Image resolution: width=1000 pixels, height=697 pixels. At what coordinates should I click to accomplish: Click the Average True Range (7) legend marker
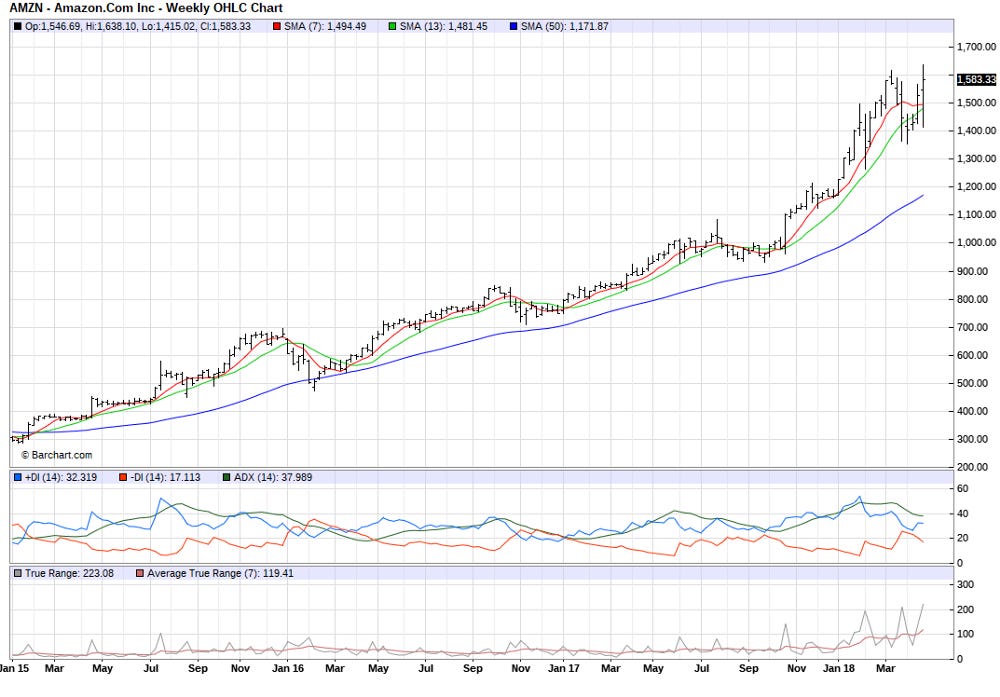click(138, 573)
